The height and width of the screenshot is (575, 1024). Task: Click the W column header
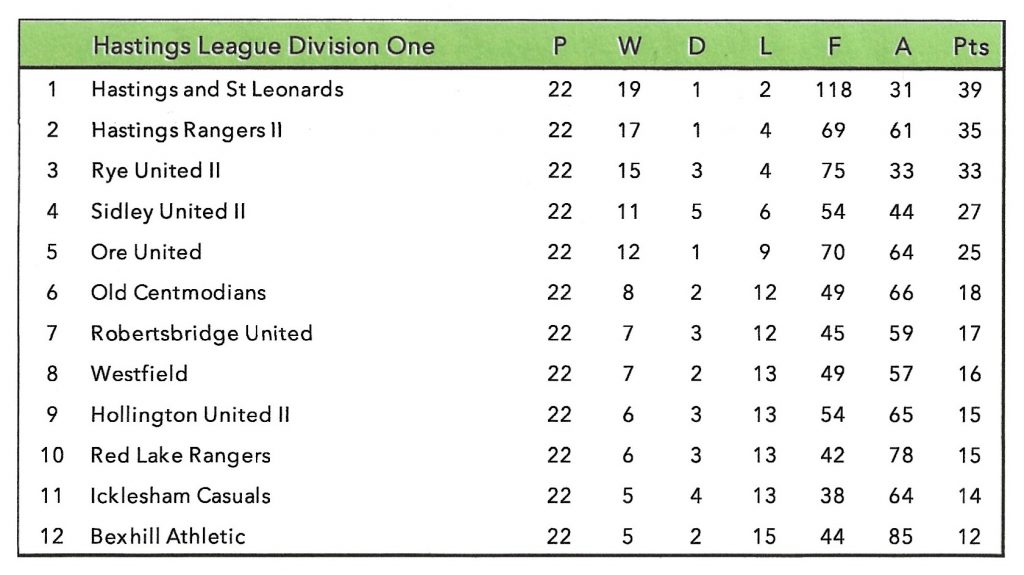tap(629, 47)
